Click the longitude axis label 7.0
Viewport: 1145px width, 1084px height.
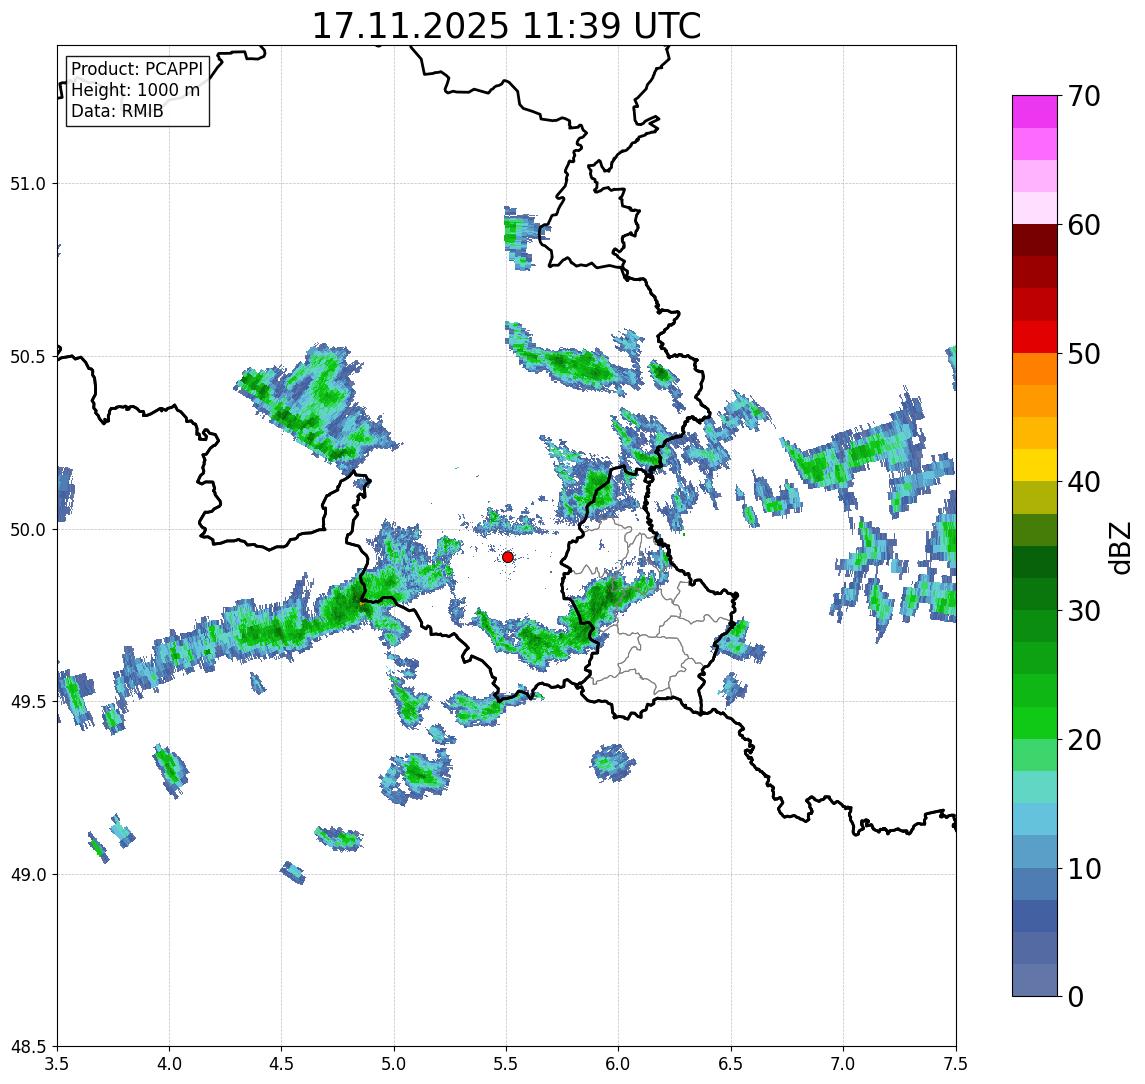pyautogui.click(x=844, y=1064)
